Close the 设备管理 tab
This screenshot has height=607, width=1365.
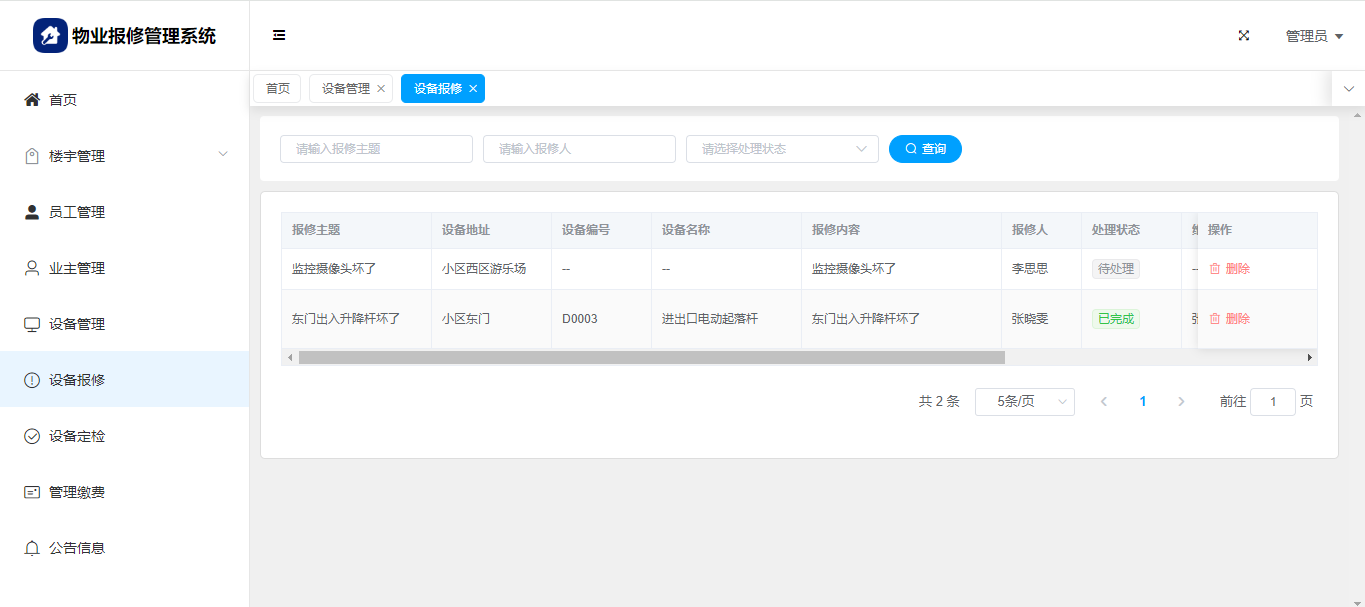point(381,89)
